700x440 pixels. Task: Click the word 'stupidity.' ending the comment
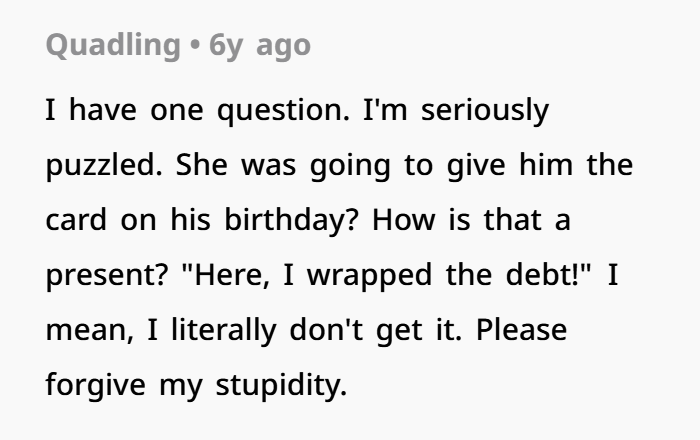point(281,385)
